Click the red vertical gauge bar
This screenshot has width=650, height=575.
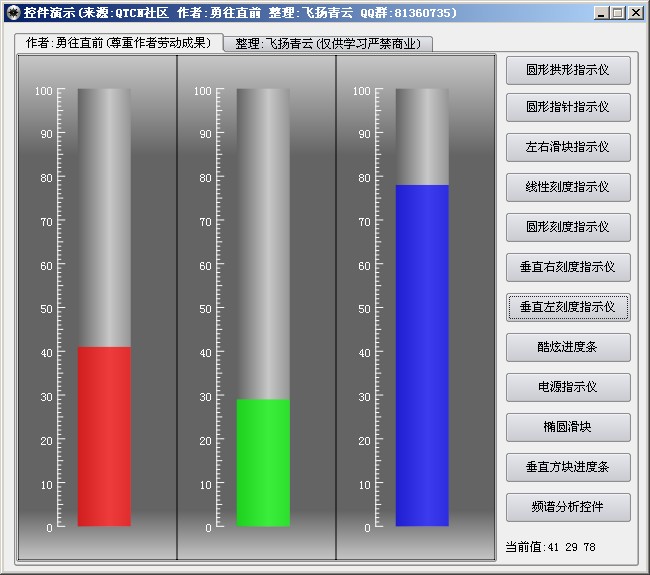(104, 437)
